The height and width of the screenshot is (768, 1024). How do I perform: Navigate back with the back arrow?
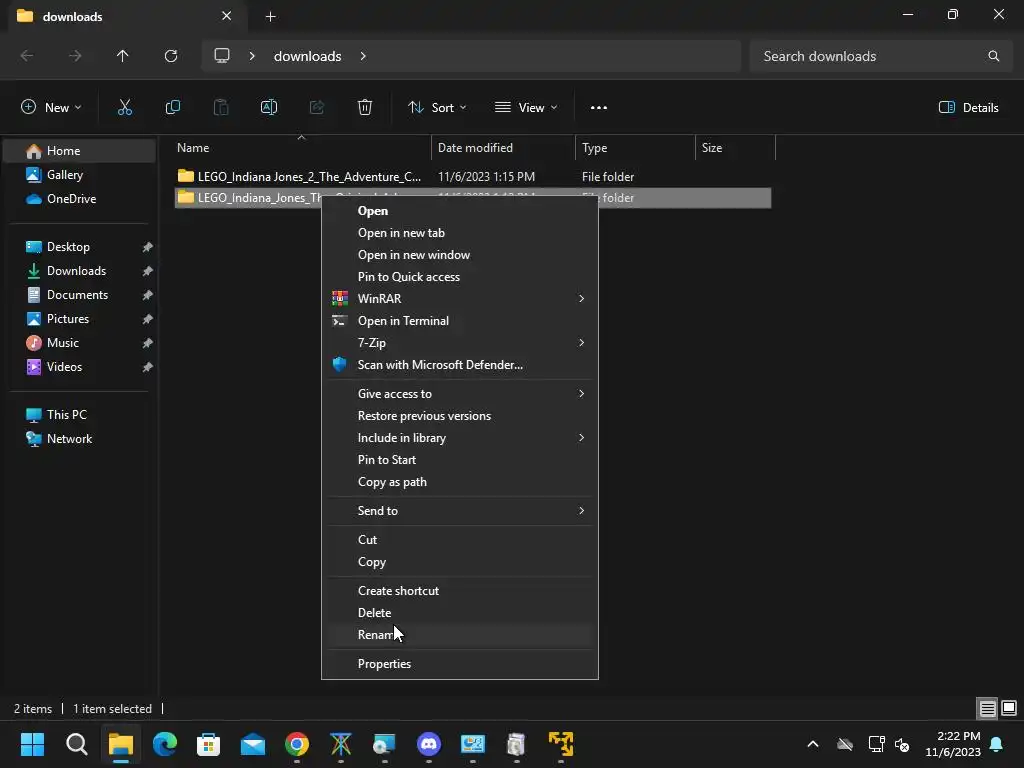tap(27, 56)
